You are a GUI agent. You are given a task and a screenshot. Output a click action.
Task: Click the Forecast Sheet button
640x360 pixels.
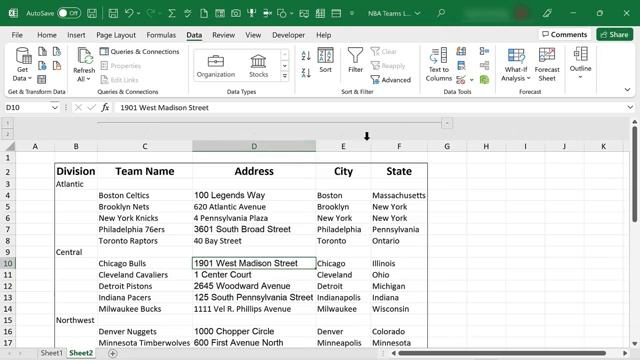(x=547, y=64)
